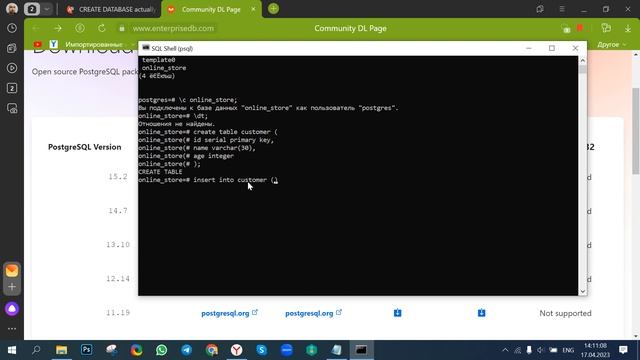Open Photoshop from the taskbar
The height and width of the screenshot is (360, 640).
coord(87,350)
